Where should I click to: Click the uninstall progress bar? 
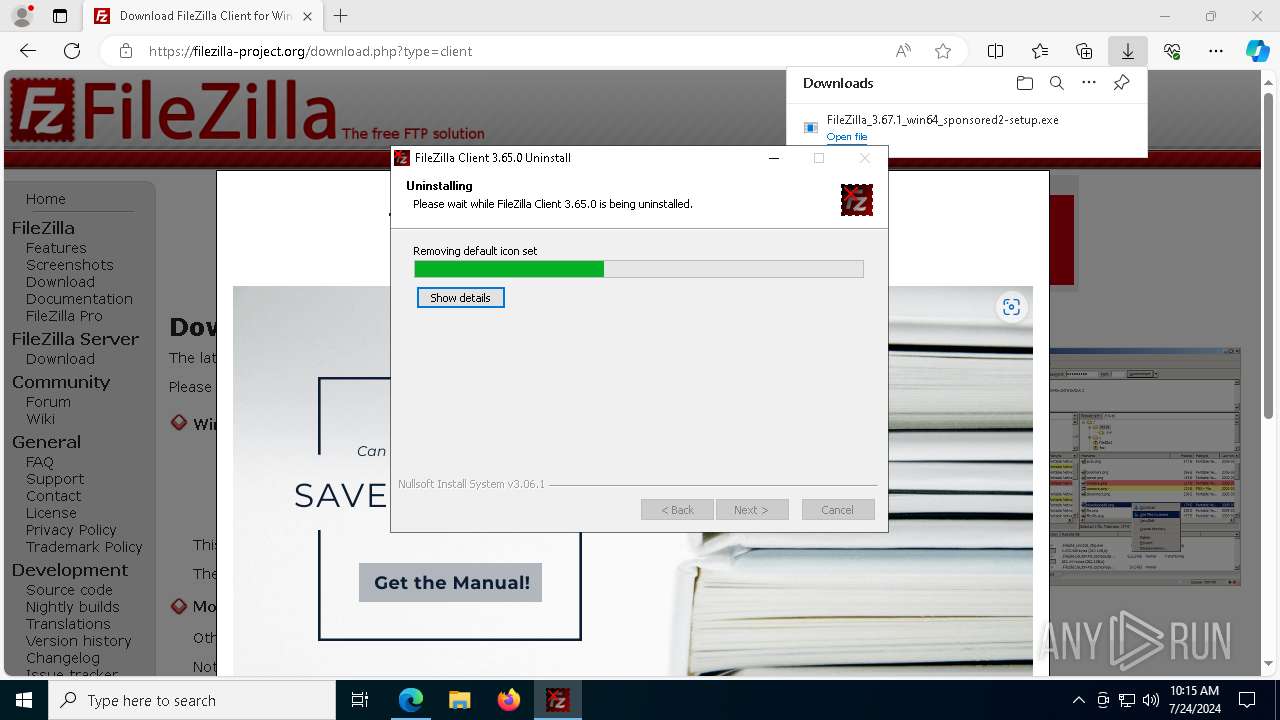639,269
